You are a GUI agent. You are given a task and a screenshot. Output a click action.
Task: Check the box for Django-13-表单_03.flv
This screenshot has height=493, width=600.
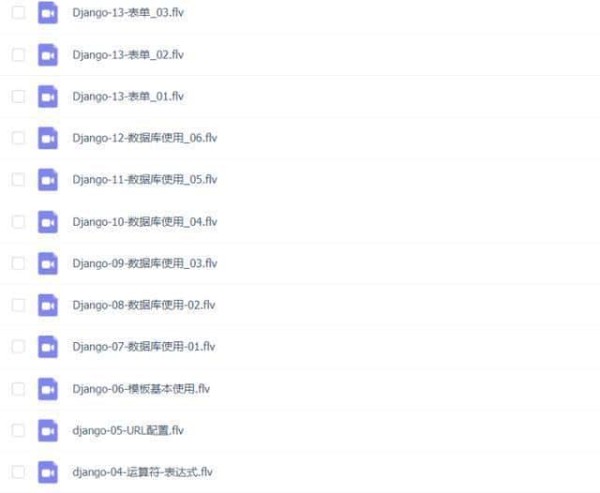coord(18,12)
